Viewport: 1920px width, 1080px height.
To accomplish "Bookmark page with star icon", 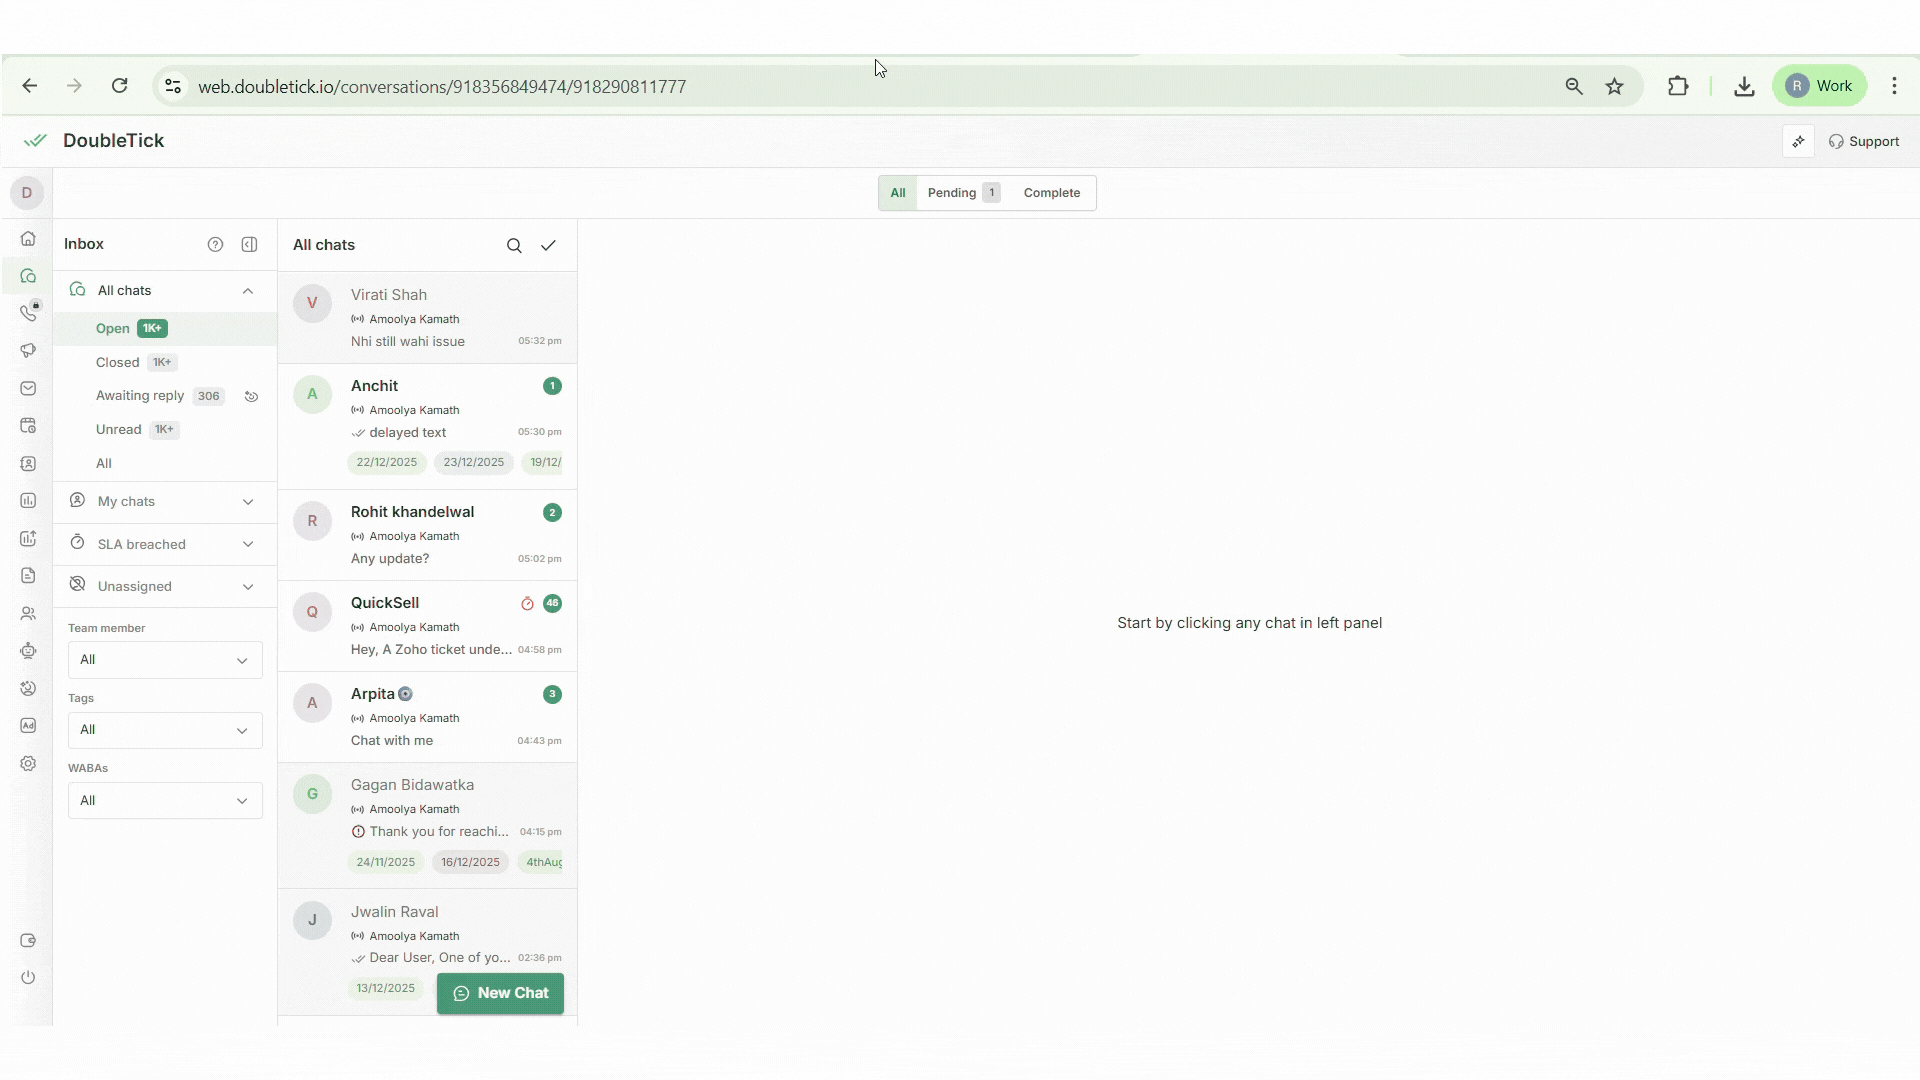I will (1615, 87).
